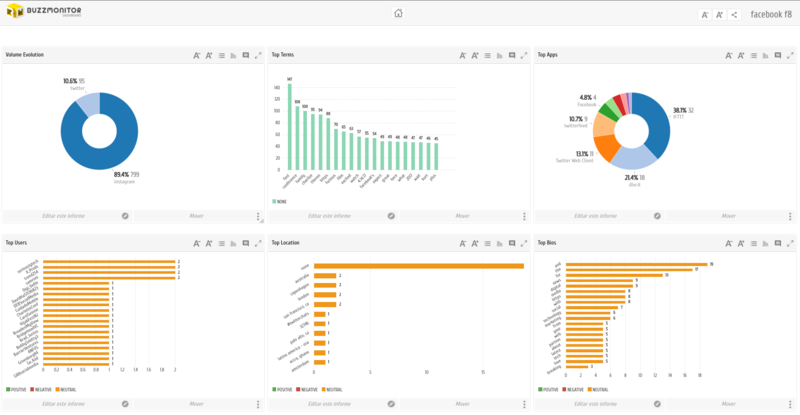The image size is (800, 415).
Task: Toggle NEUTRAL legend in Top Bios chart
Action: coord(598,389)
